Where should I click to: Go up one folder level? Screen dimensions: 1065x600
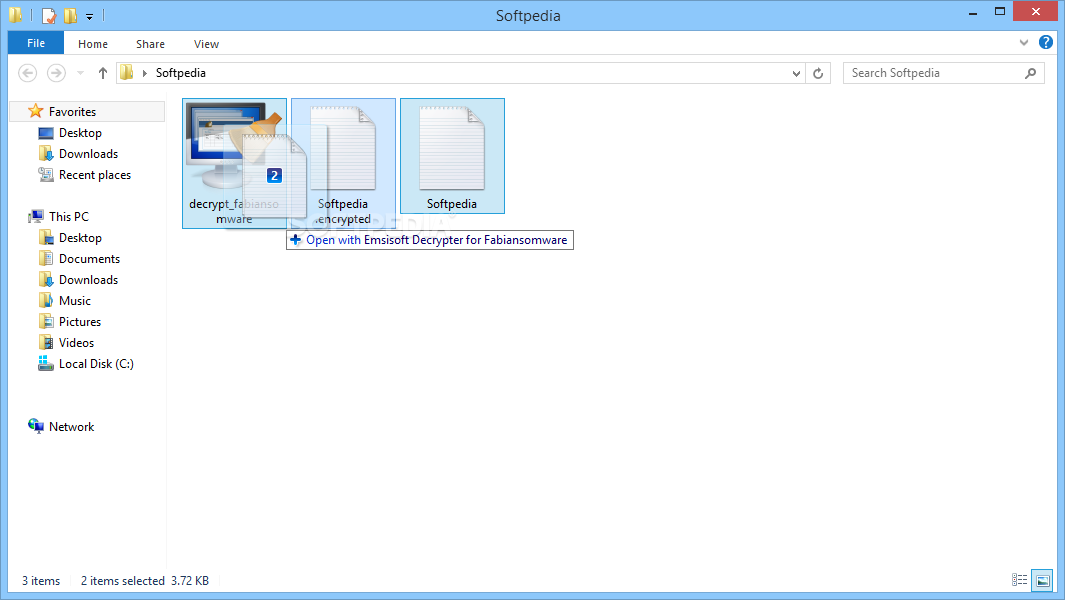click(x=103, y=73)
